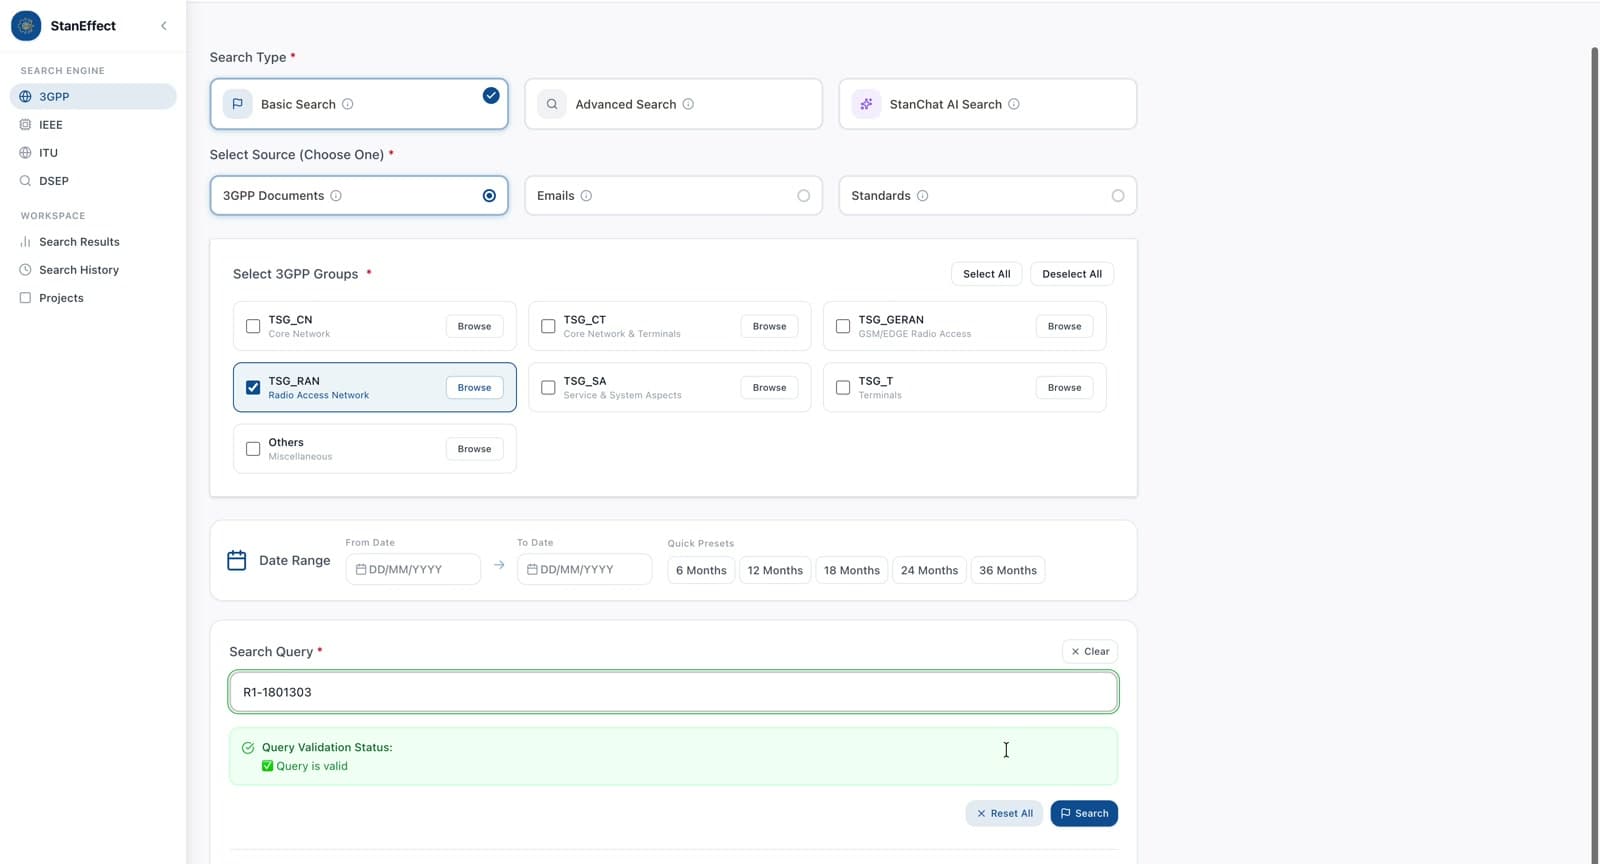Clear the search query
This screenshot has width=1600, height=864.
pos(1090,651)
